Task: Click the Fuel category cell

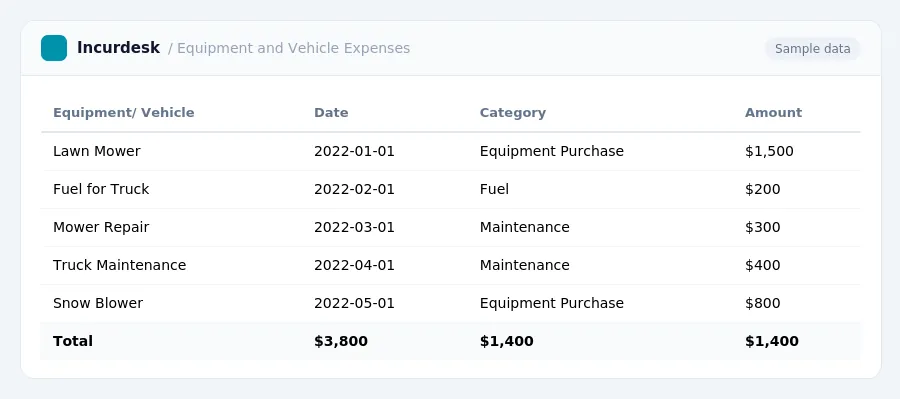Action: pos(494,189)
